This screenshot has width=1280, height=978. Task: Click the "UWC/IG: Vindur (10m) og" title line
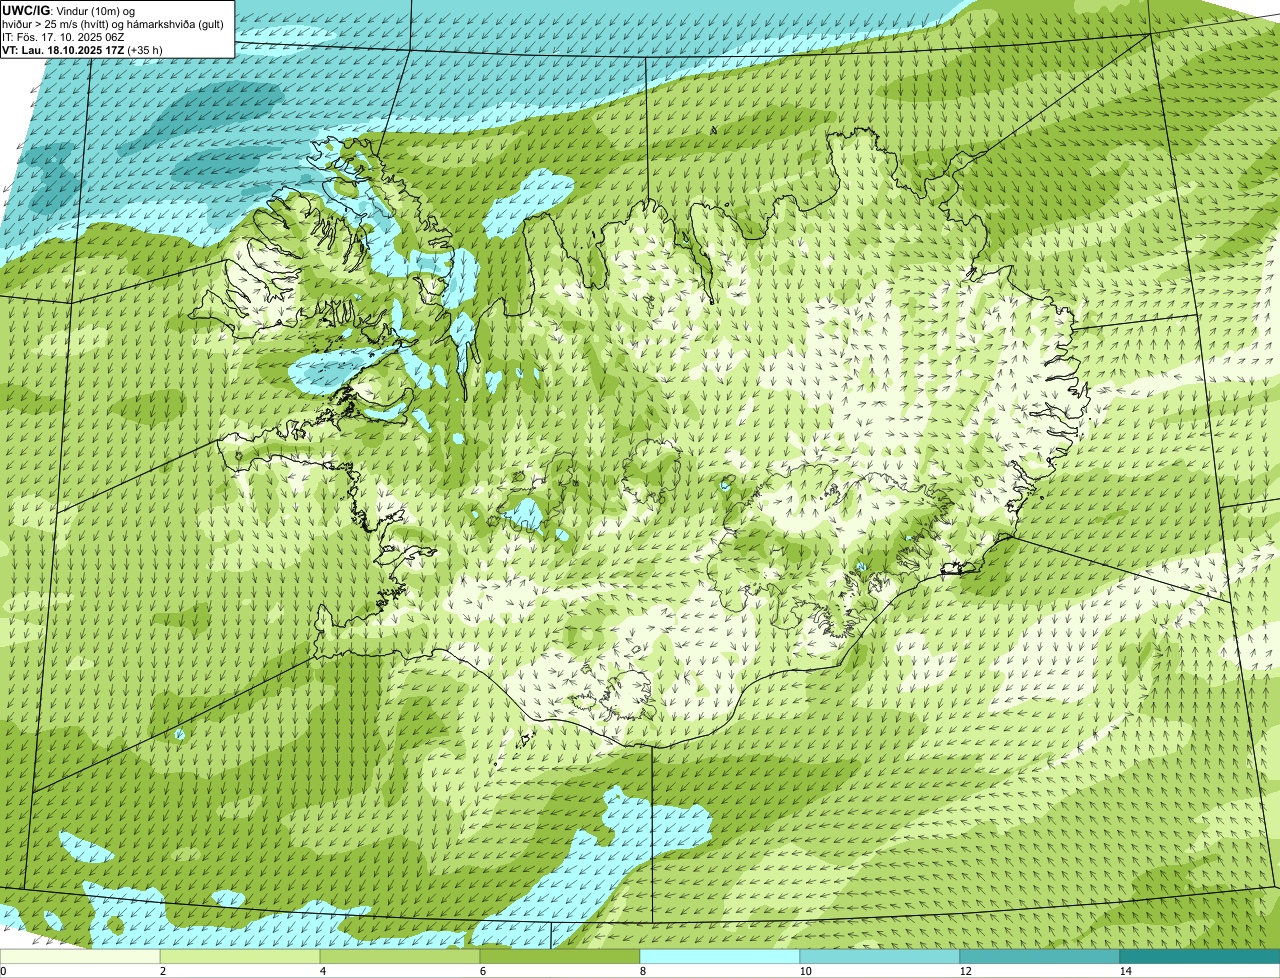(x=69, y=10)
